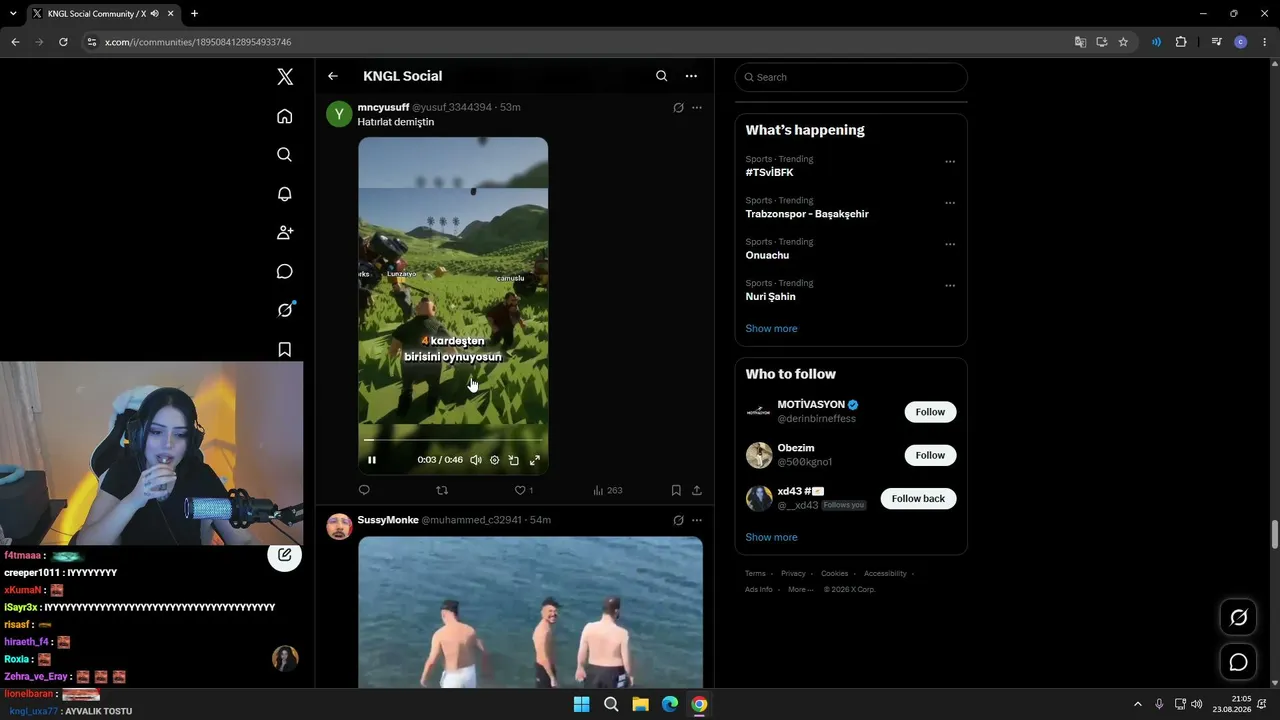
Task: Open the Chrome tab search dropdown
Action: coord(13,14)
